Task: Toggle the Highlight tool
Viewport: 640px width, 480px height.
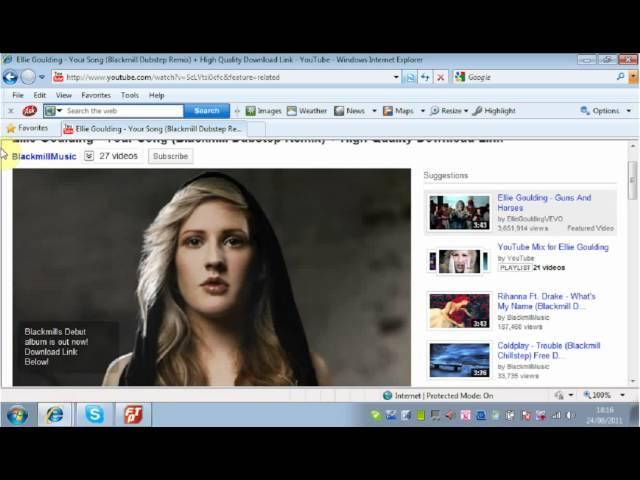Action: coord(494,111)
